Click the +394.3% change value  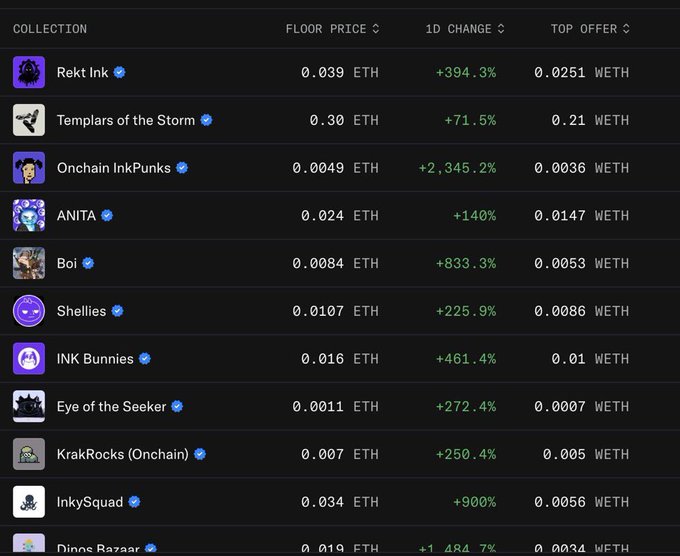[x=466, y=72]
